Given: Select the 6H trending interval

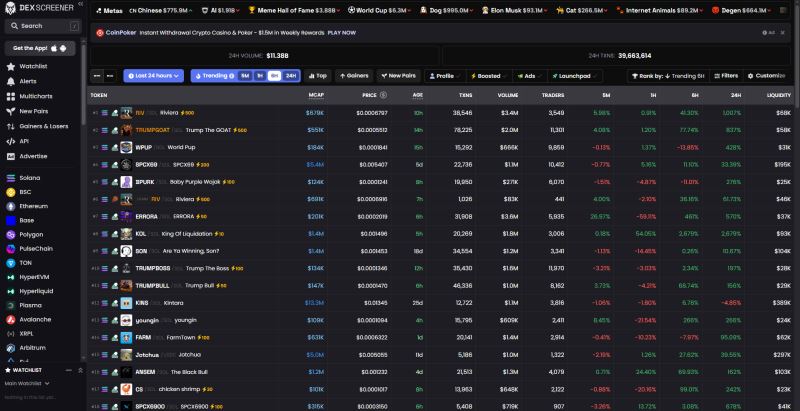Looking at the screenshot, I should (x=274, y=76).
